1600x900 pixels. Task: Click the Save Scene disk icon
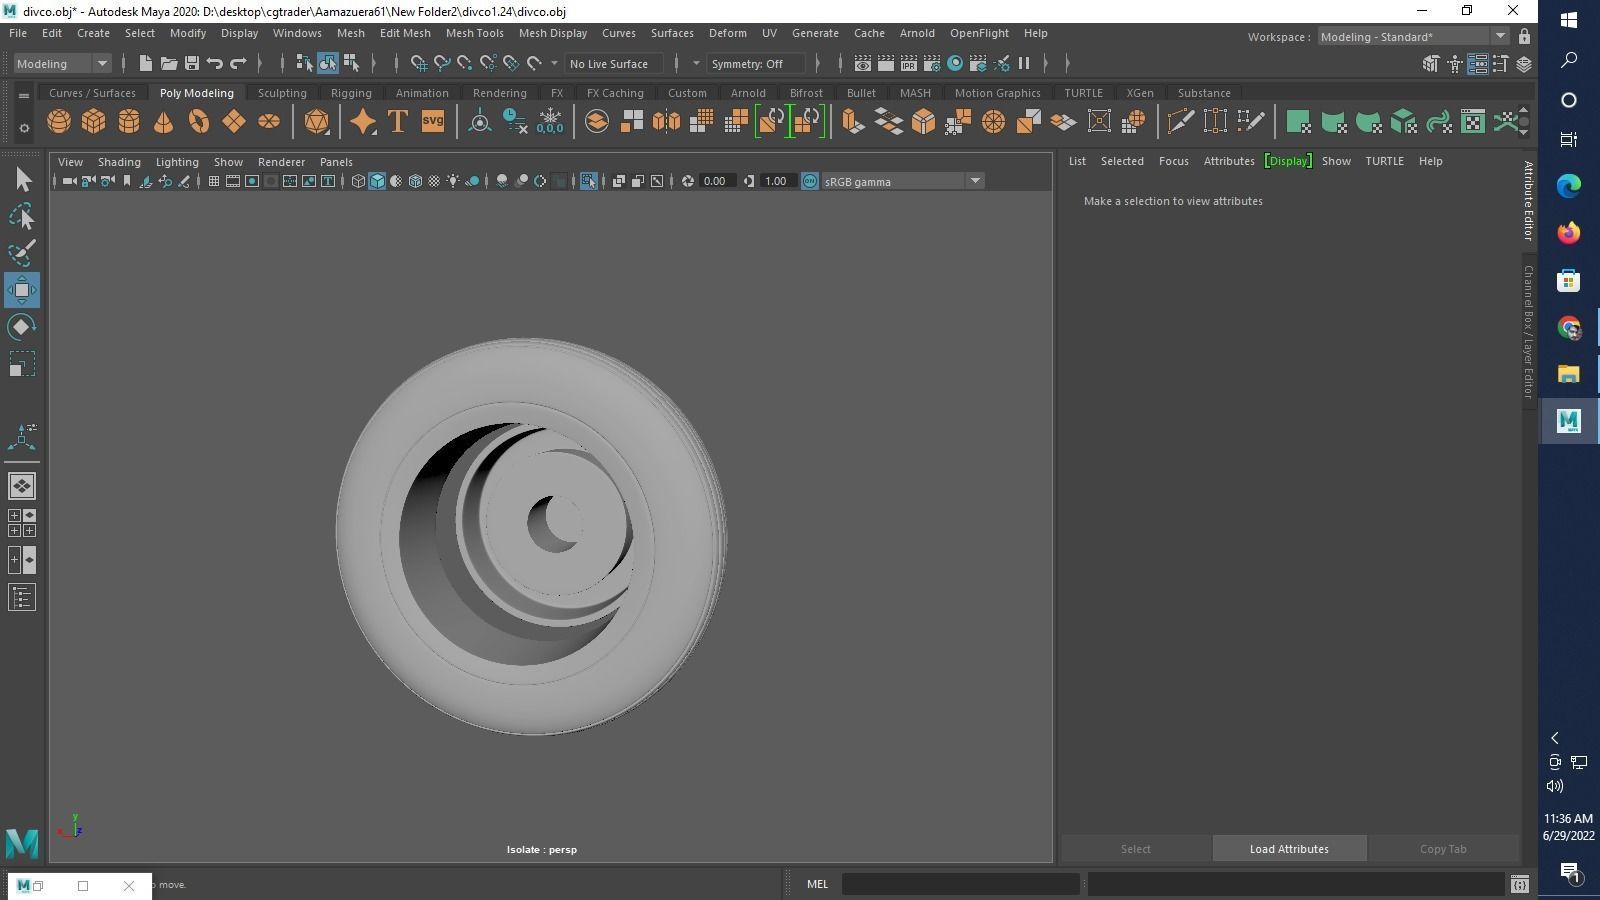(192, 63)
